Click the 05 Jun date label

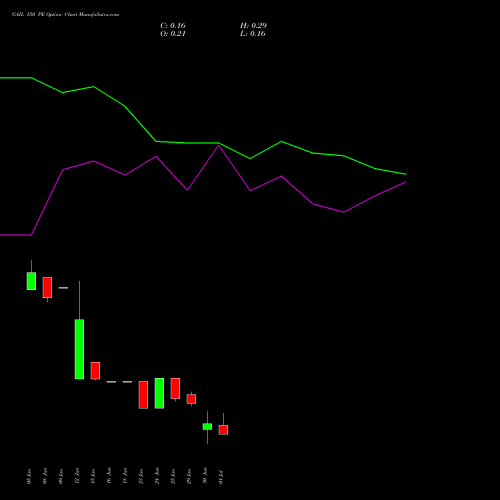point(29,476)
